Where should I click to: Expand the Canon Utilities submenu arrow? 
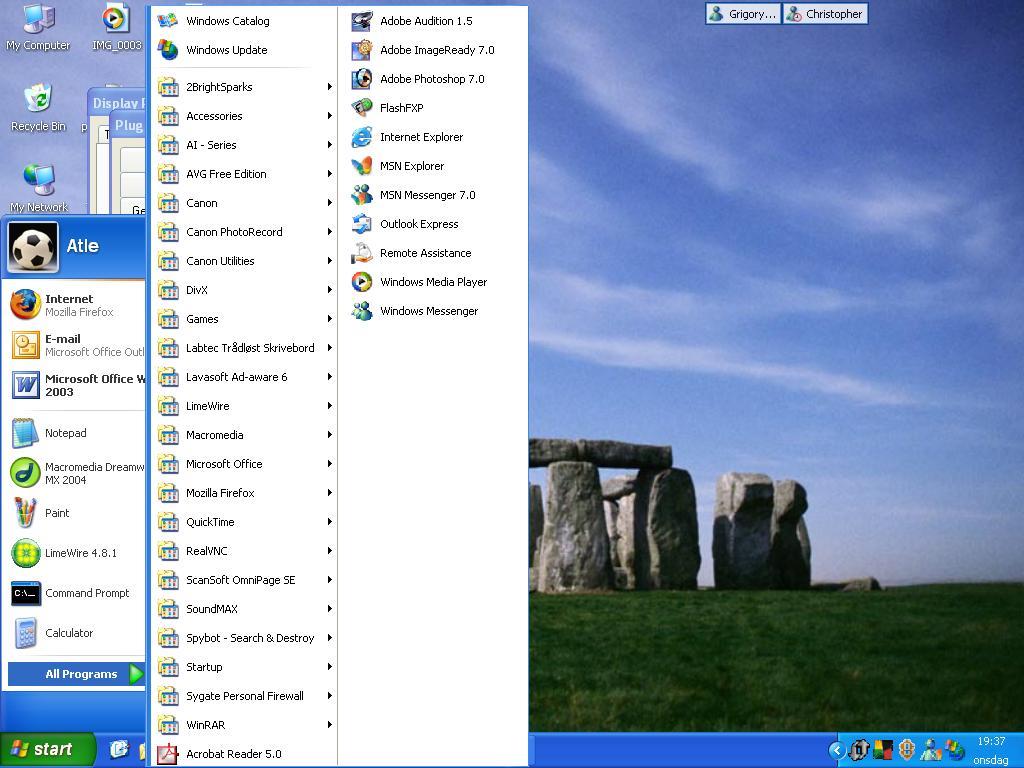click(330, 261)
